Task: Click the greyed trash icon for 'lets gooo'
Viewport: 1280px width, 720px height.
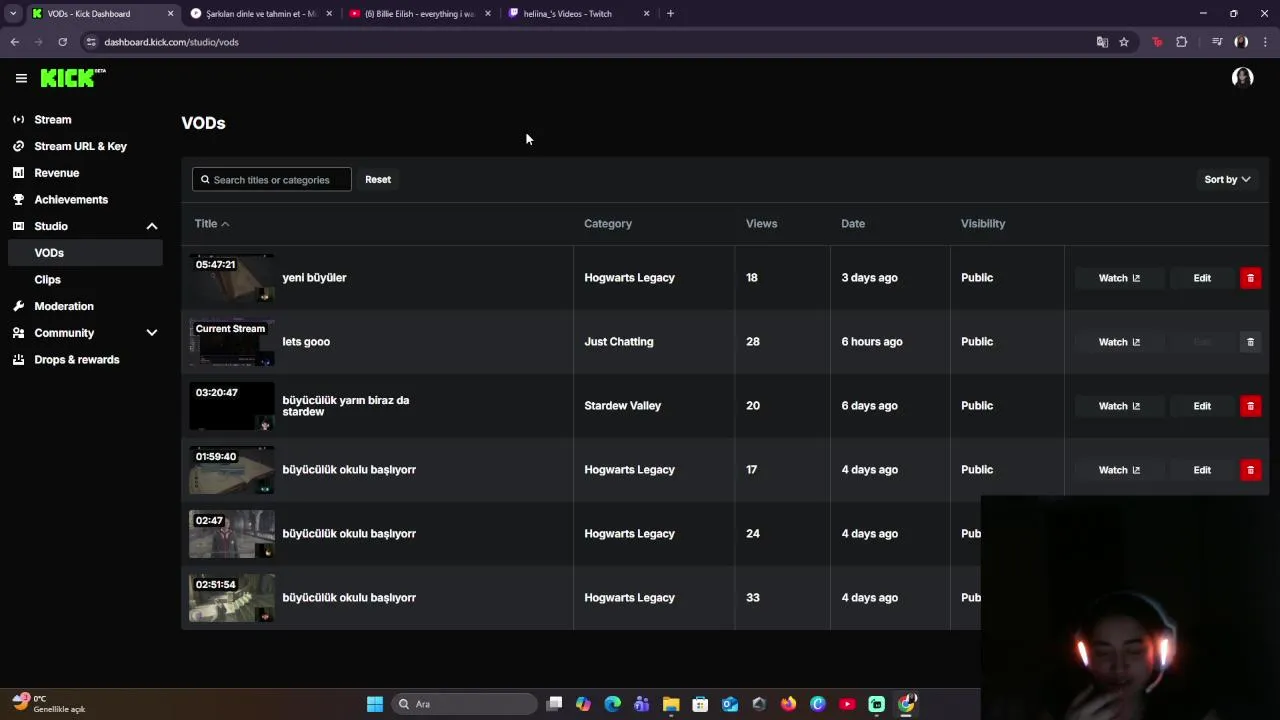Action: tap(1250, 342)
